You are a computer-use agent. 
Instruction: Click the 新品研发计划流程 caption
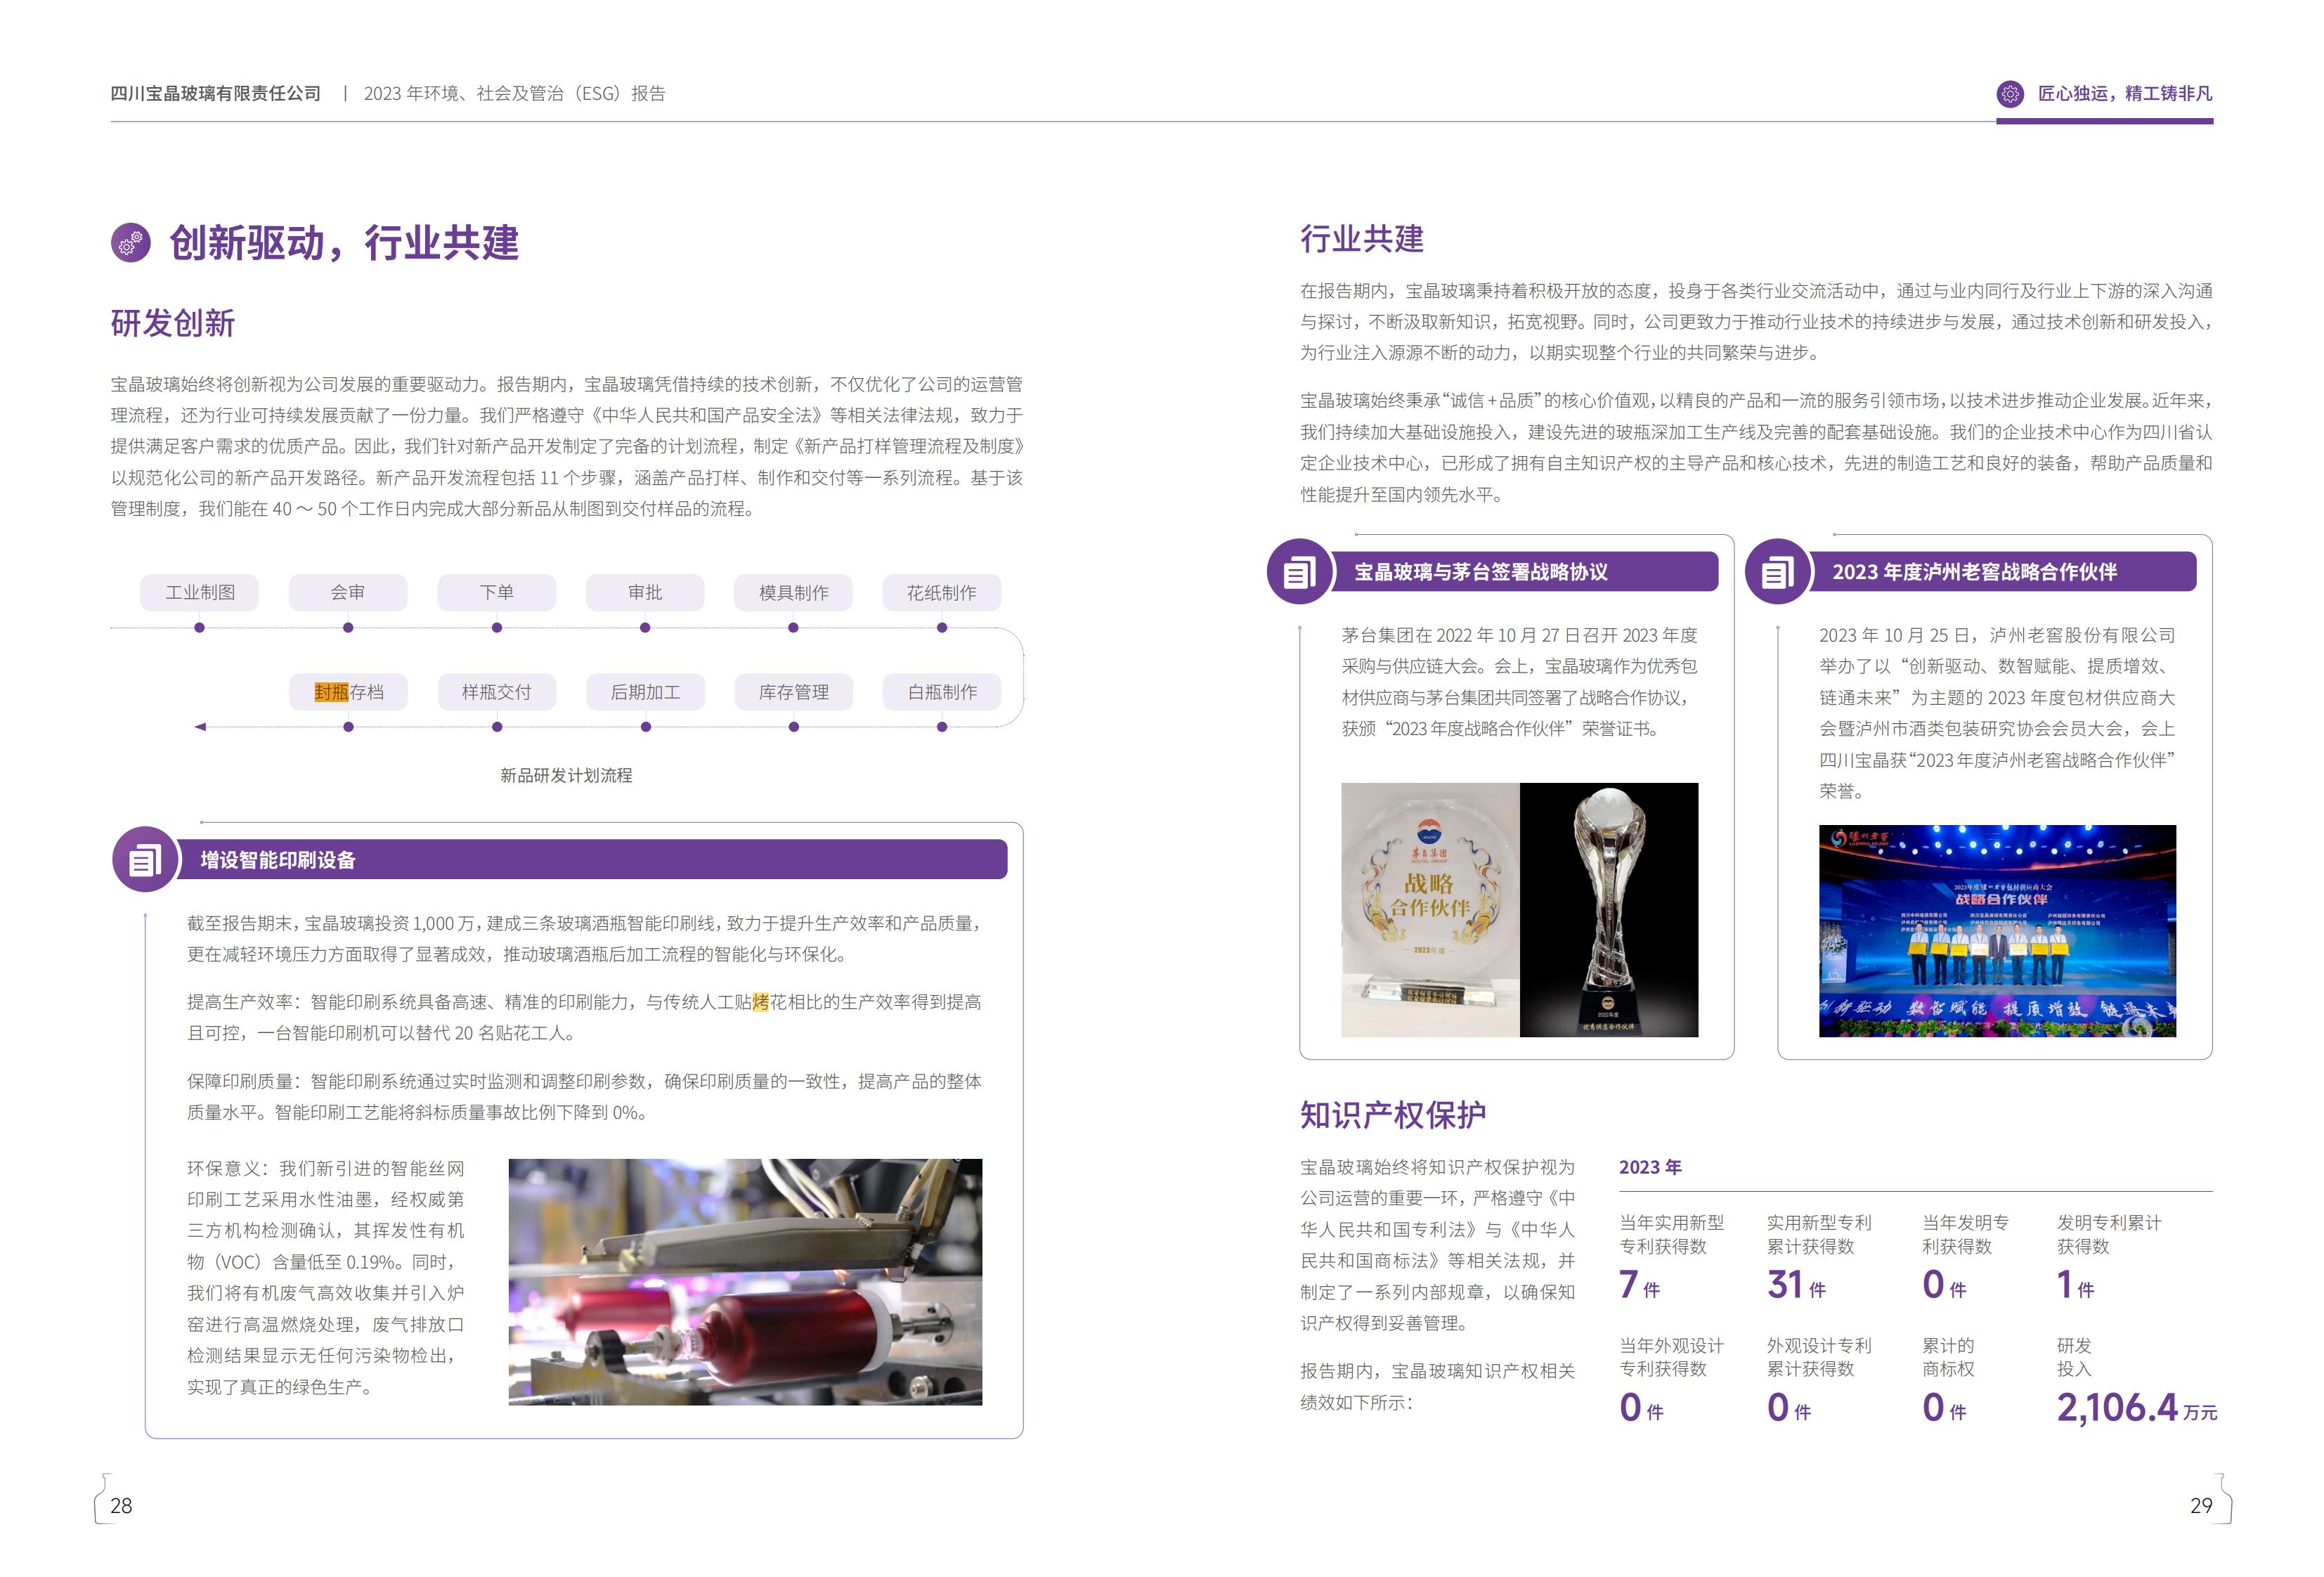[566, 775]
